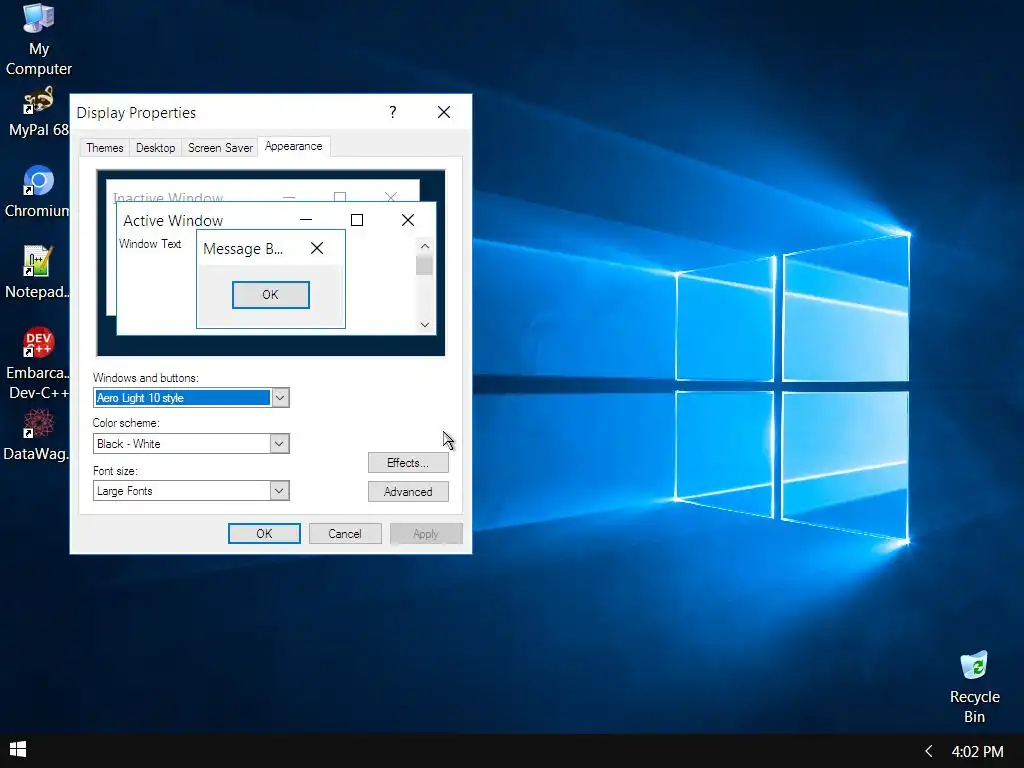Viewport: 1024px width, 768px height.
Task: Switch to the Screen Saver tab
Action: tap(220, 148)
